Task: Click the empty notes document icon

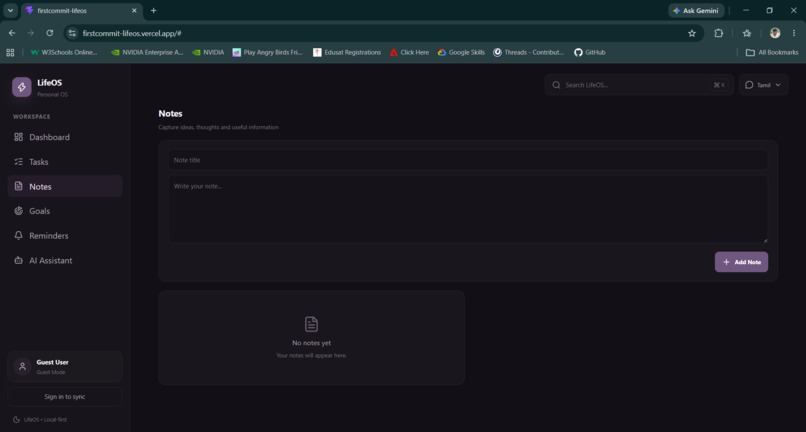Action: pyautogui.click(x=312, y=324)
